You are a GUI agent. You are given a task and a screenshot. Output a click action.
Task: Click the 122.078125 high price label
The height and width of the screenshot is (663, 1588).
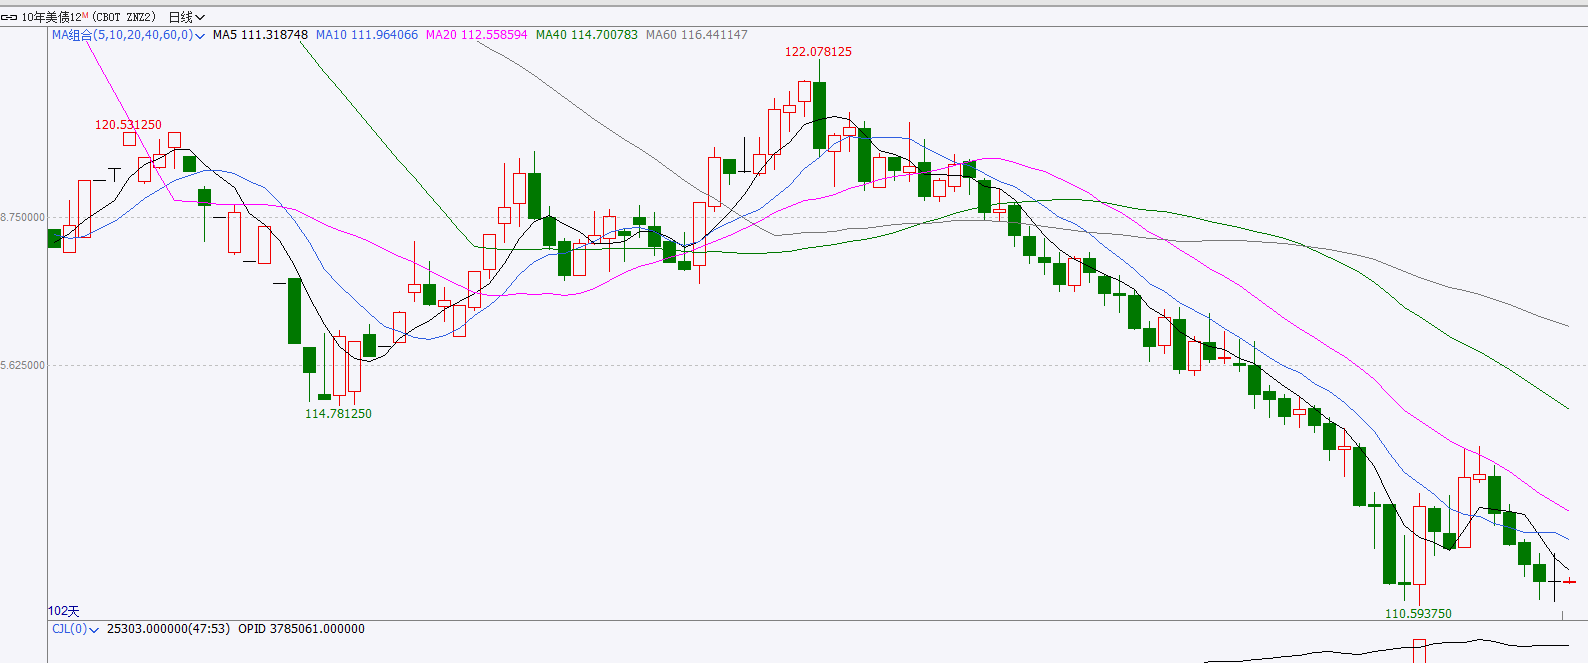pos(818,52)
